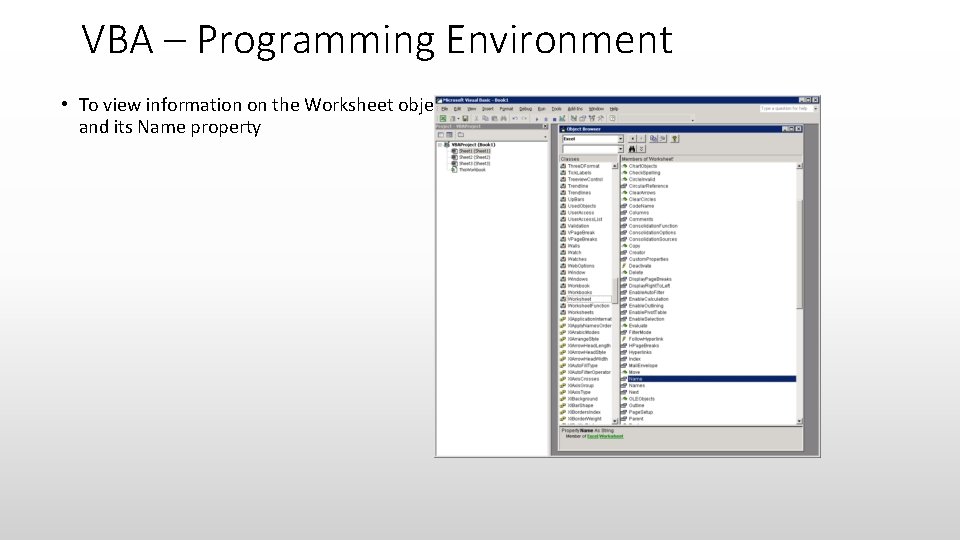Select PageSetup in Members list
This screenshot has width=960, height=540.
coord(640,412)
